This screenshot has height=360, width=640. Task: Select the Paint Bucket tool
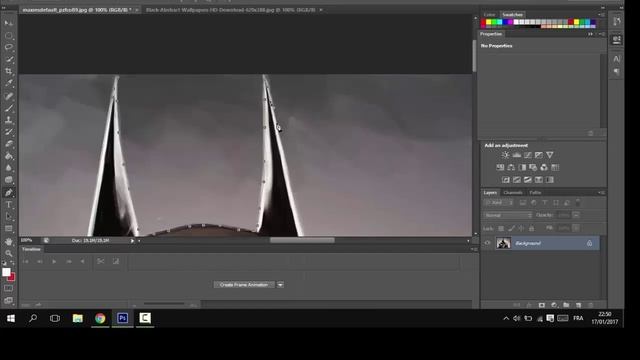pyautogui.click(x=9, y=156)
